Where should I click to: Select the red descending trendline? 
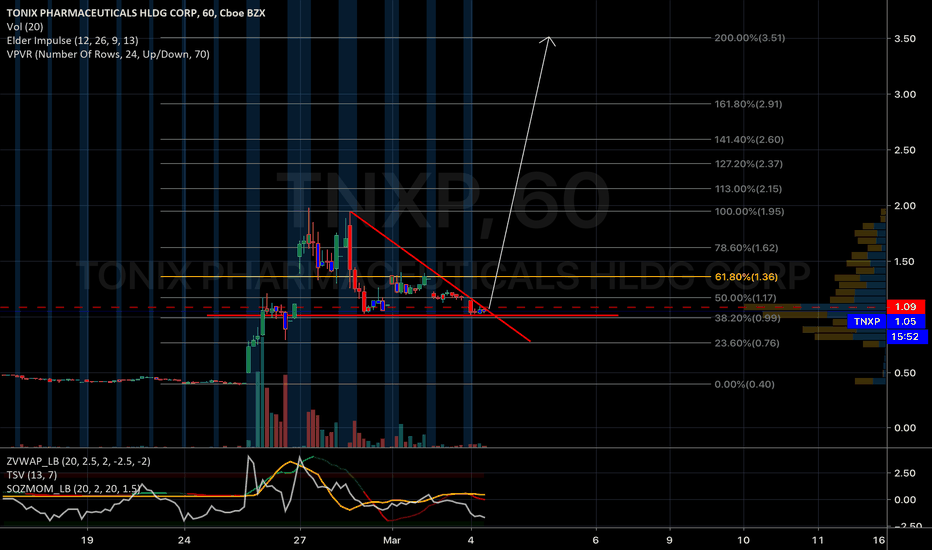click(440, 276)
